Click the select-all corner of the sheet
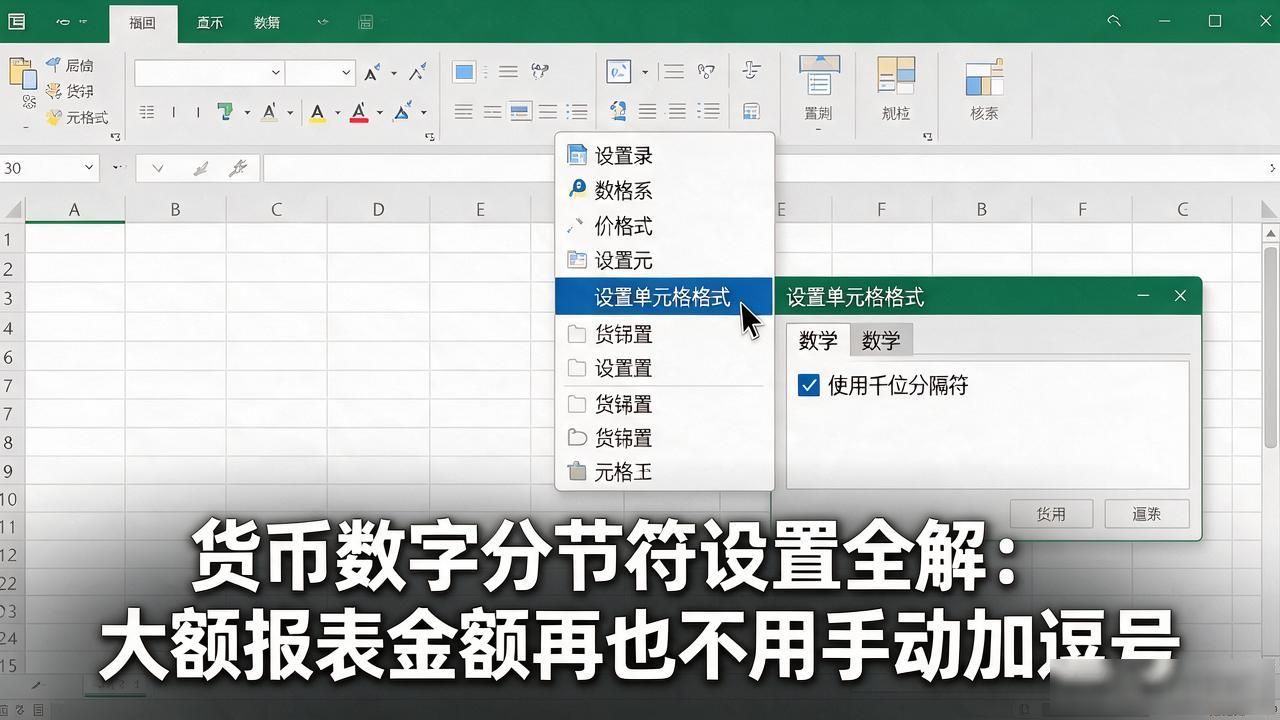This screenshot has height=720, width=1280. 12,210
